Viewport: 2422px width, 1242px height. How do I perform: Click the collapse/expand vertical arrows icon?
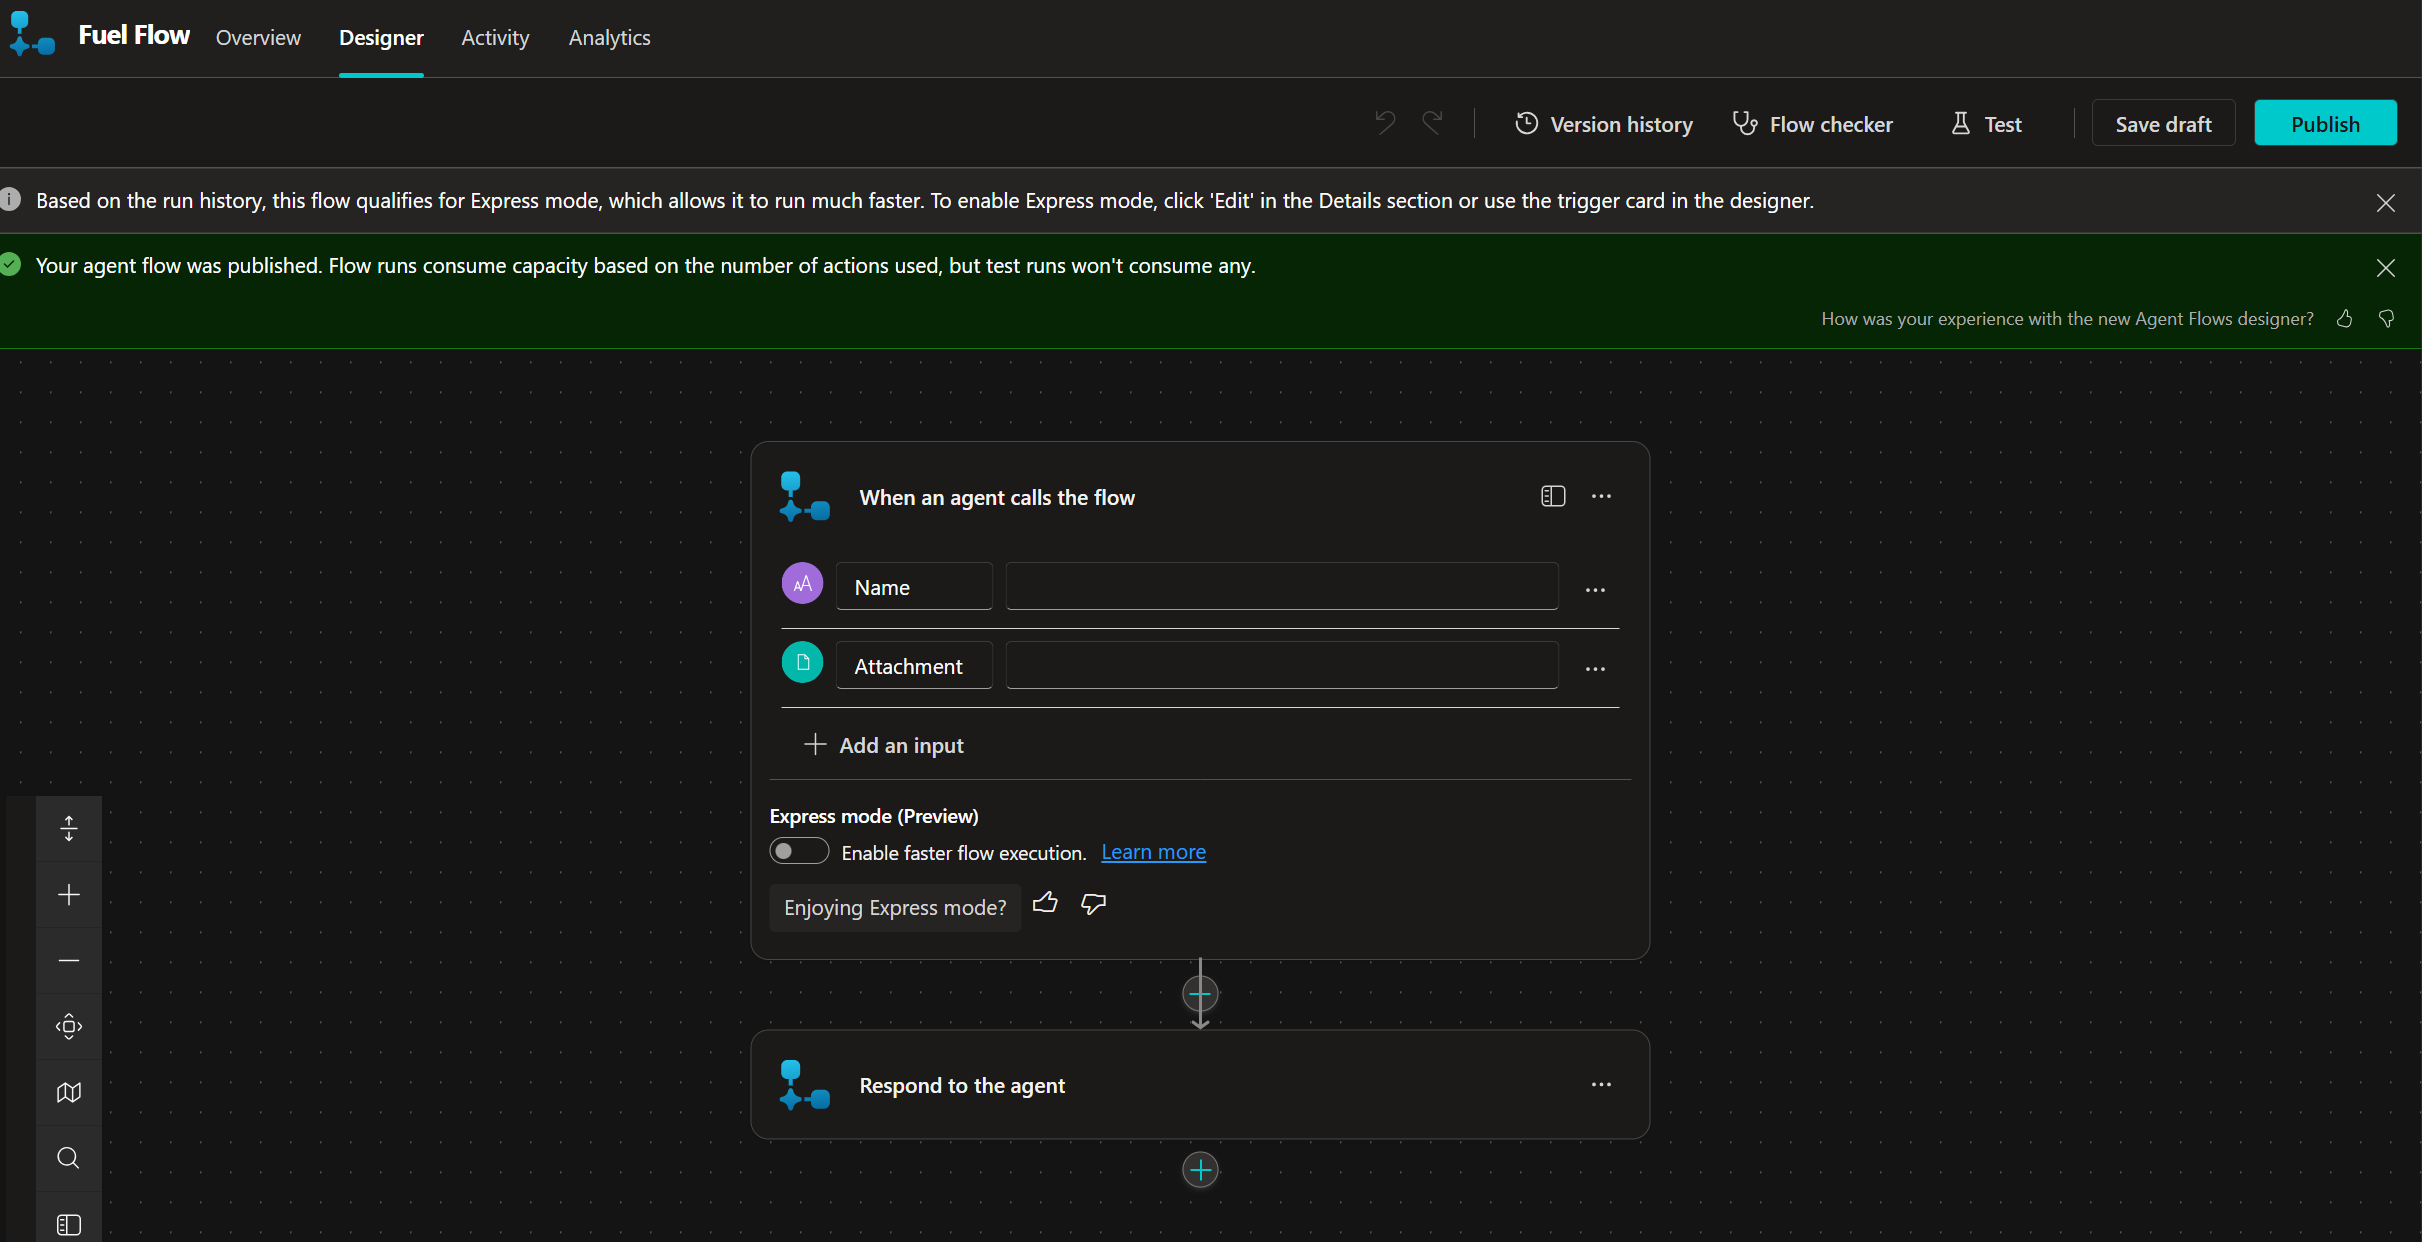(x=68, y=828)
